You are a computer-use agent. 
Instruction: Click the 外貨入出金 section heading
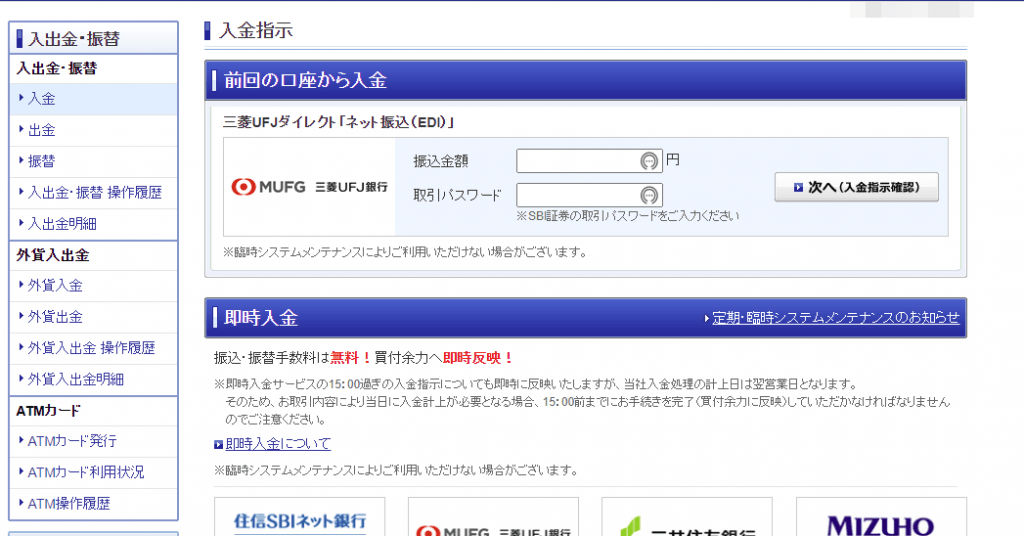(52, 255)
